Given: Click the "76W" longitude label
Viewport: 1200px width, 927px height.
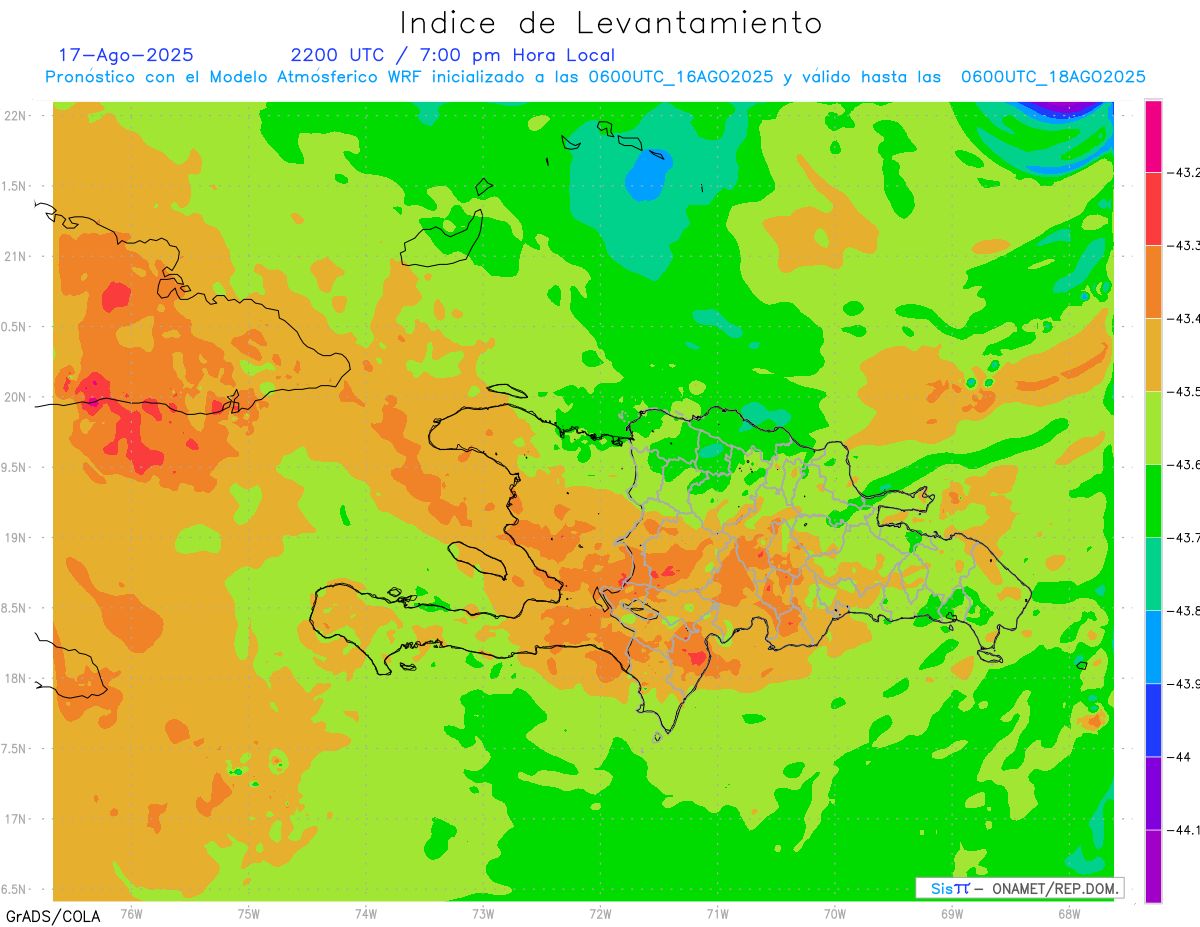Looking at the screenshot, I should [132, 913].
